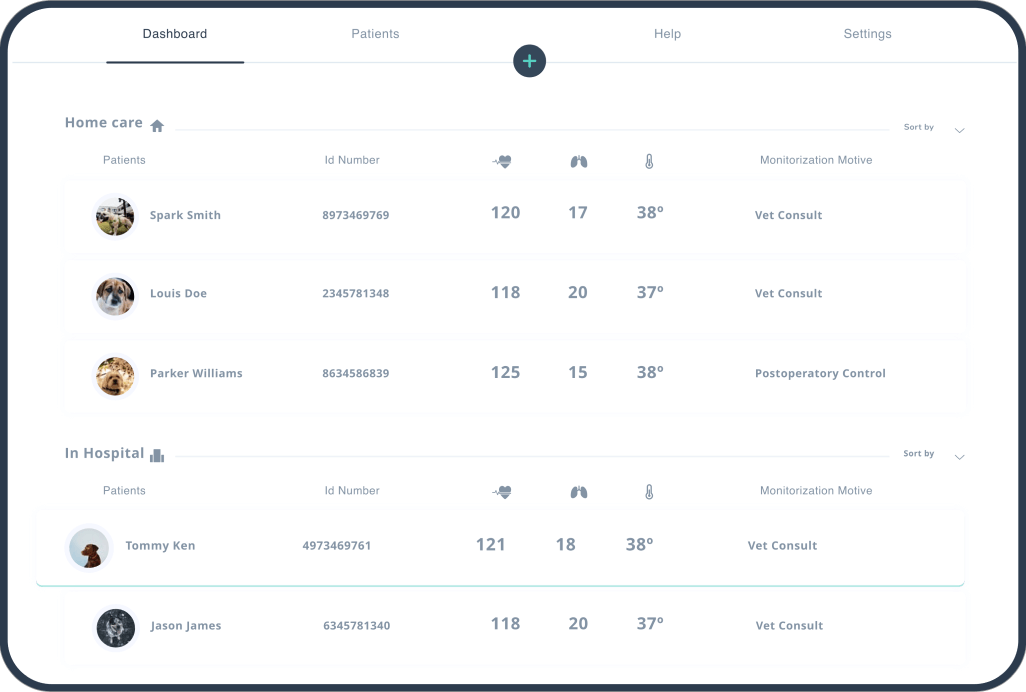Open the Settings tab

click(866, 33)
